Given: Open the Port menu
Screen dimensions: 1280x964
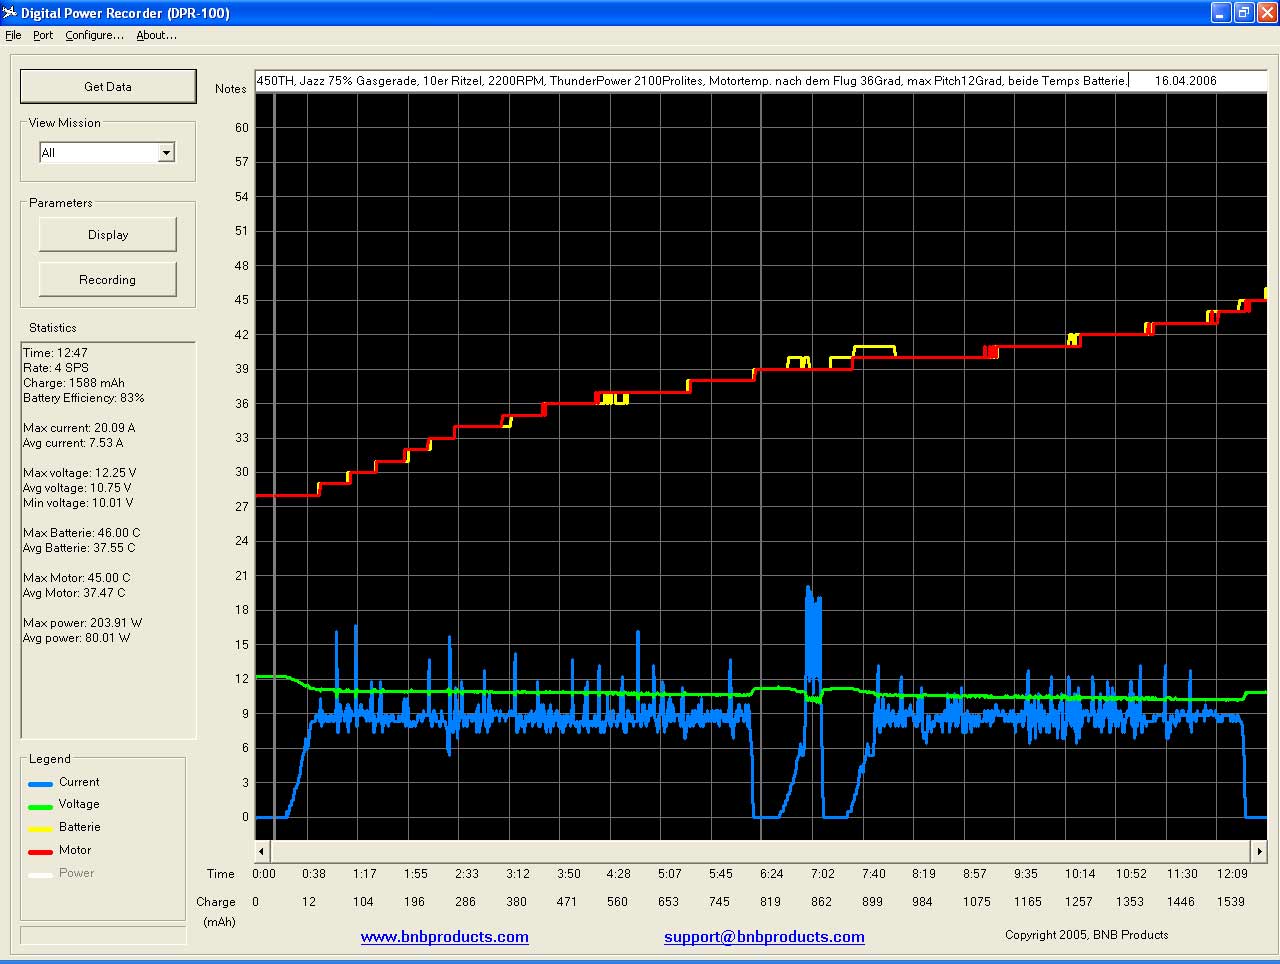Looking at the screenshot, I should pyautogui.click(x=43, y=35).
